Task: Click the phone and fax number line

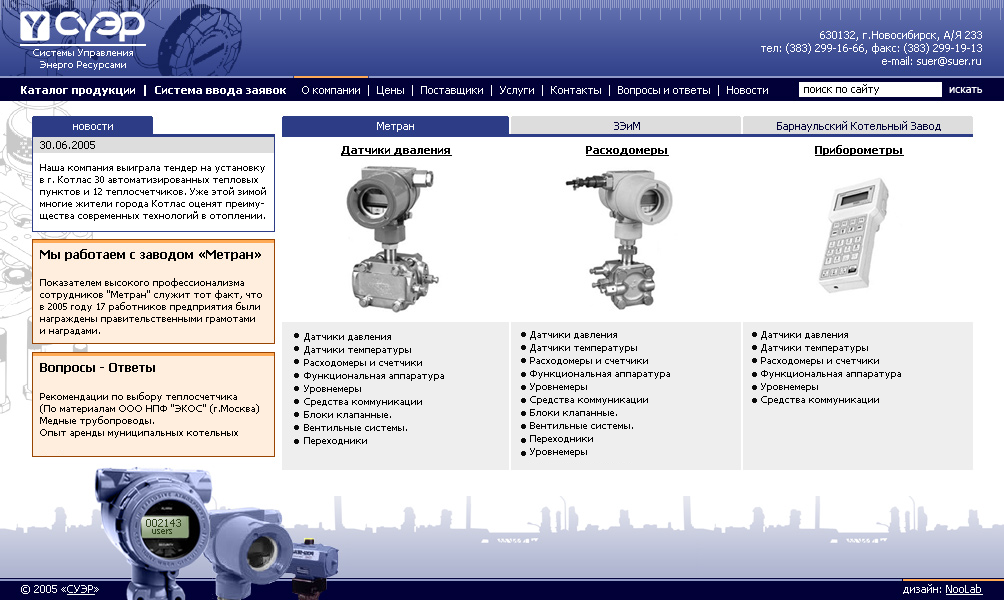Action: coord(871,48)
